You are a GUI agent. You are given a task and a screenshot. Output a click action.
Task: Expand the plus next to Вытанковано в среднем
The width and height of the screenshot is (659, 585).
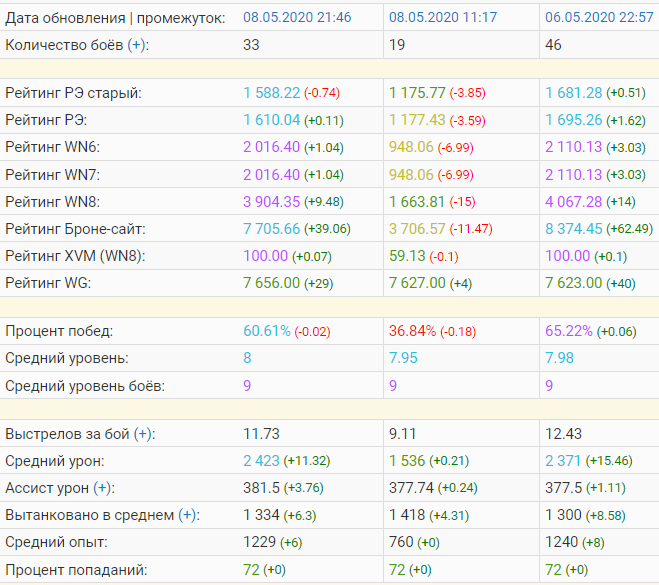[188, 515]
